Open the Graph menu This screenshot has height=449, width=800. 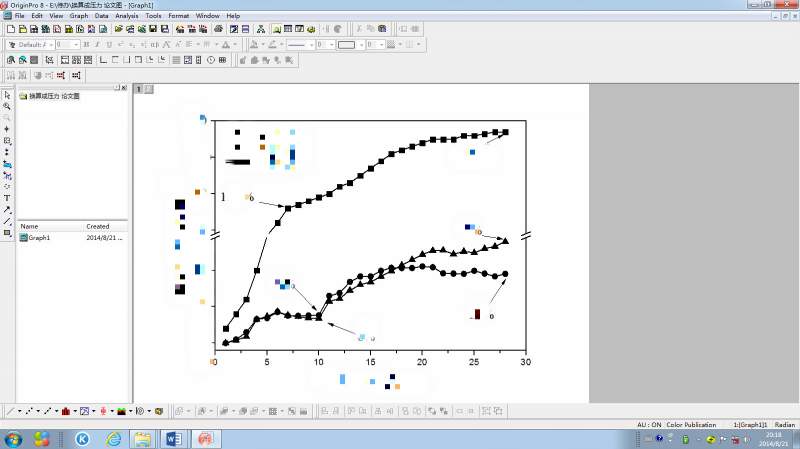[x=79, y=16]
